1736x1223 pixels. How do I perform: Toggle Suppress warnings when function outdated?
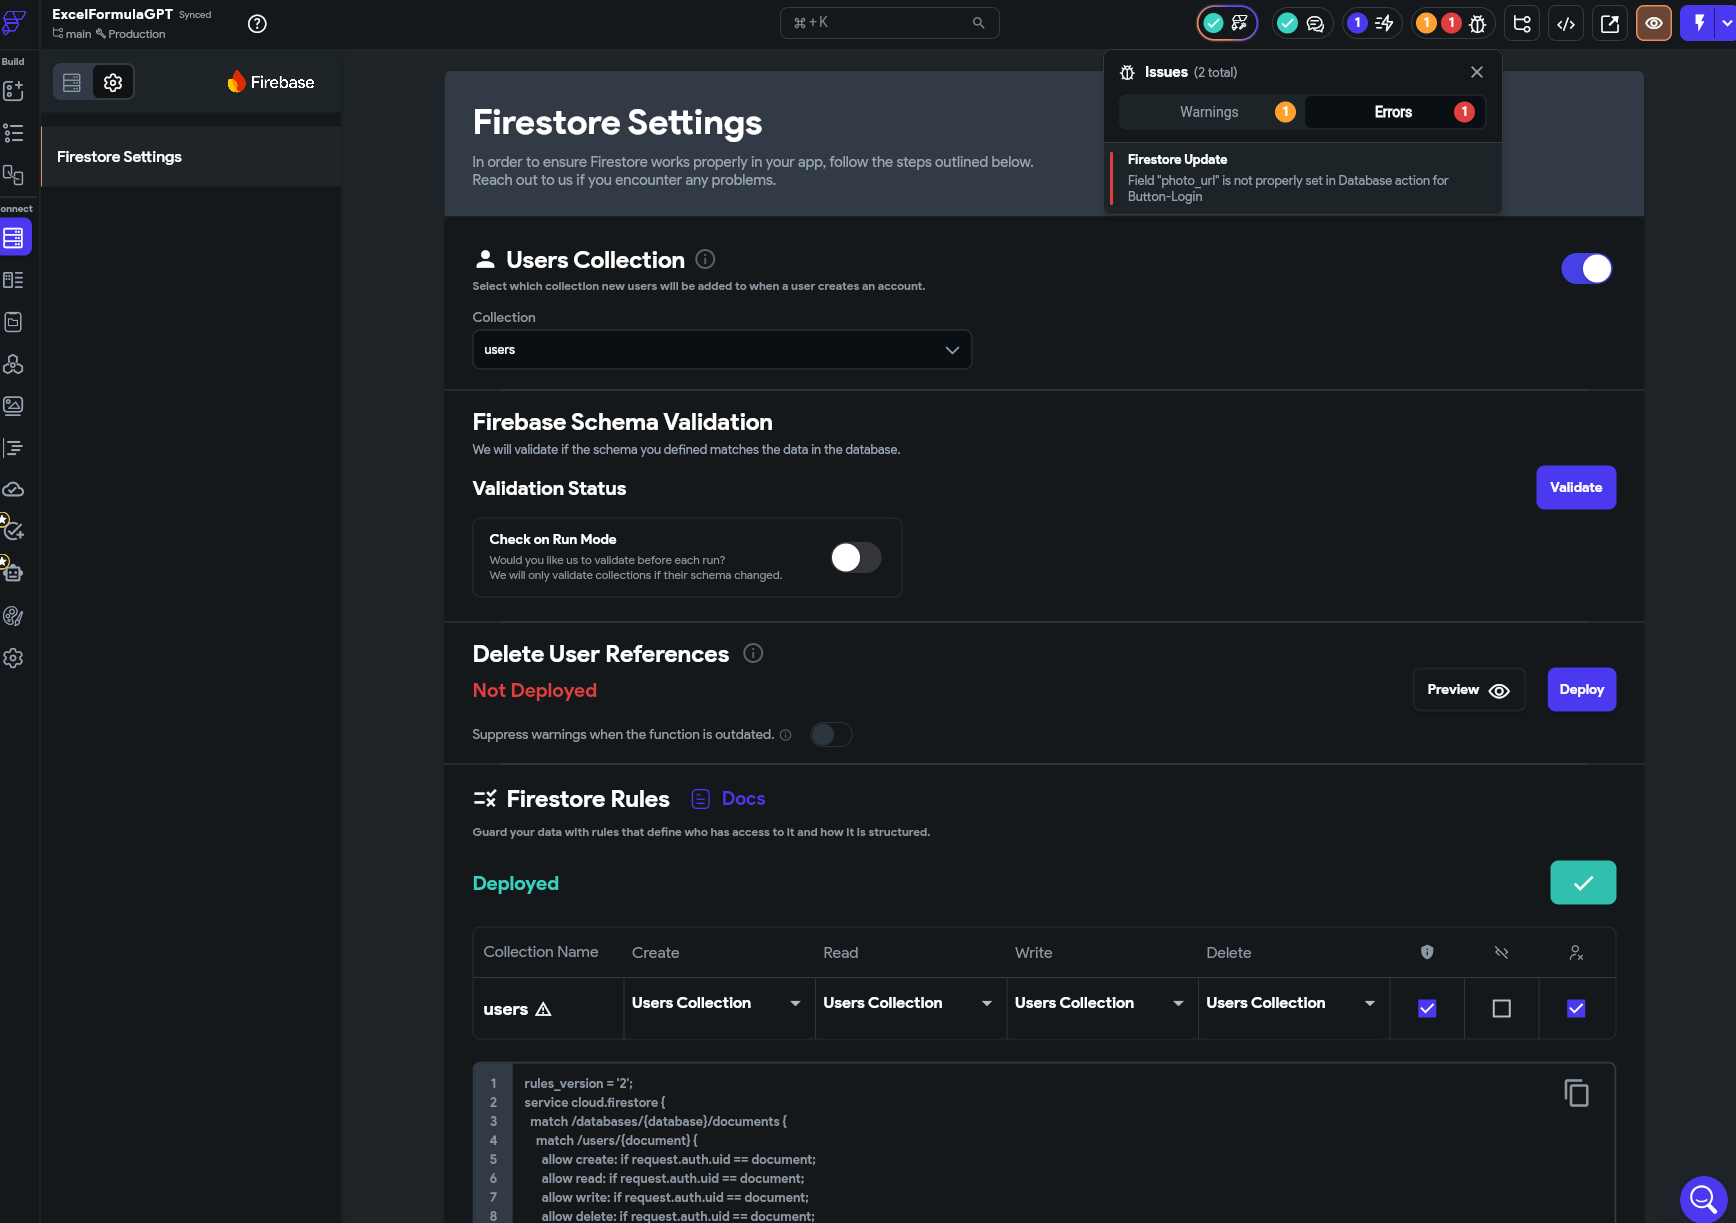831,735
